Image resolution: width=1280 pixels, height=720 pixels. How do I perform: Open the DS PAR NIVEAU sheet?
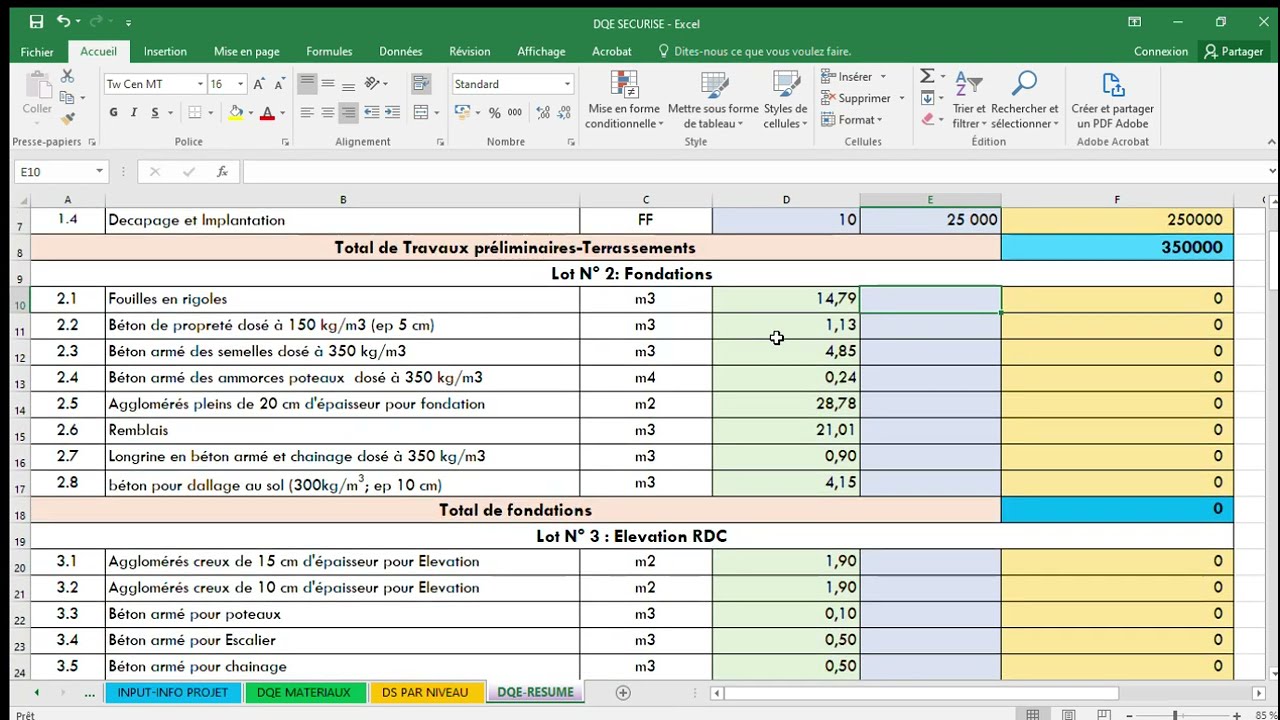tap(425, 692)
